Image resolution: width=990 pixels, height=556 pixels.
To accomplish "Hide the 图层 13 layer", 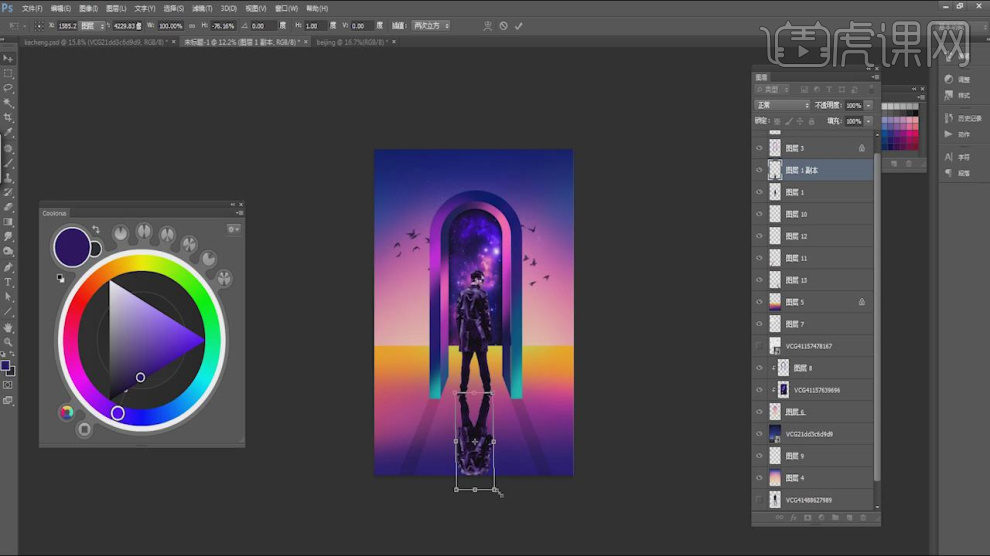I will pyautogui.click(x=759, y=280).
